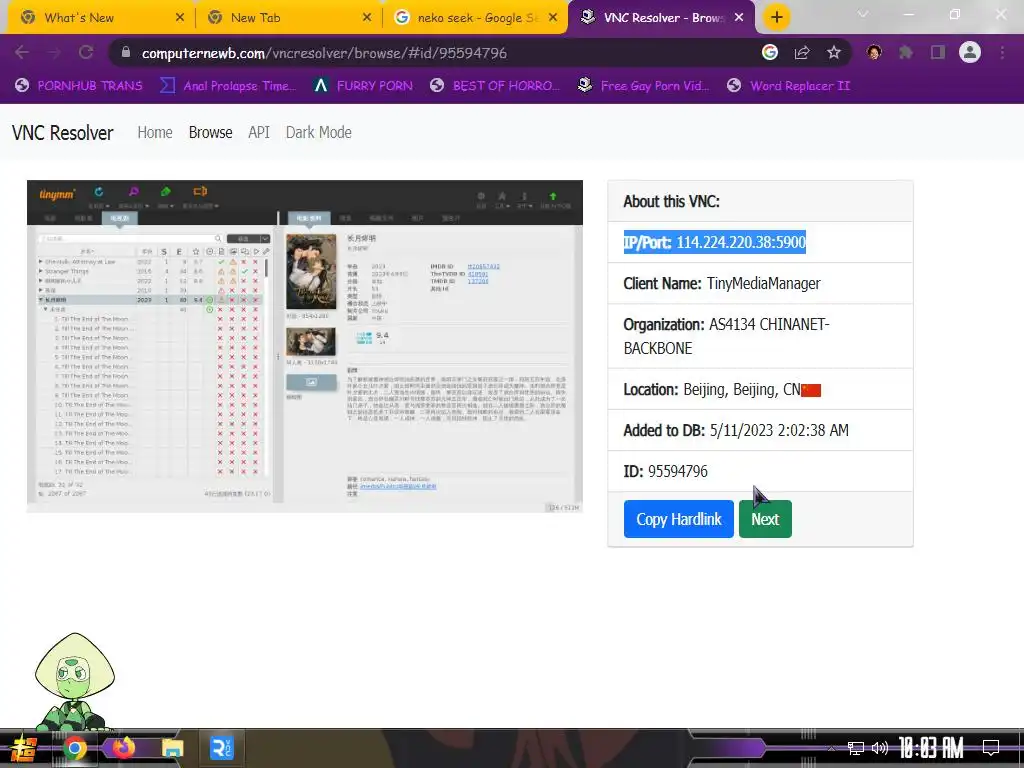1024x768 pixels.
Task: Expand the system tray hidden icons arrow
Action: 831,749
